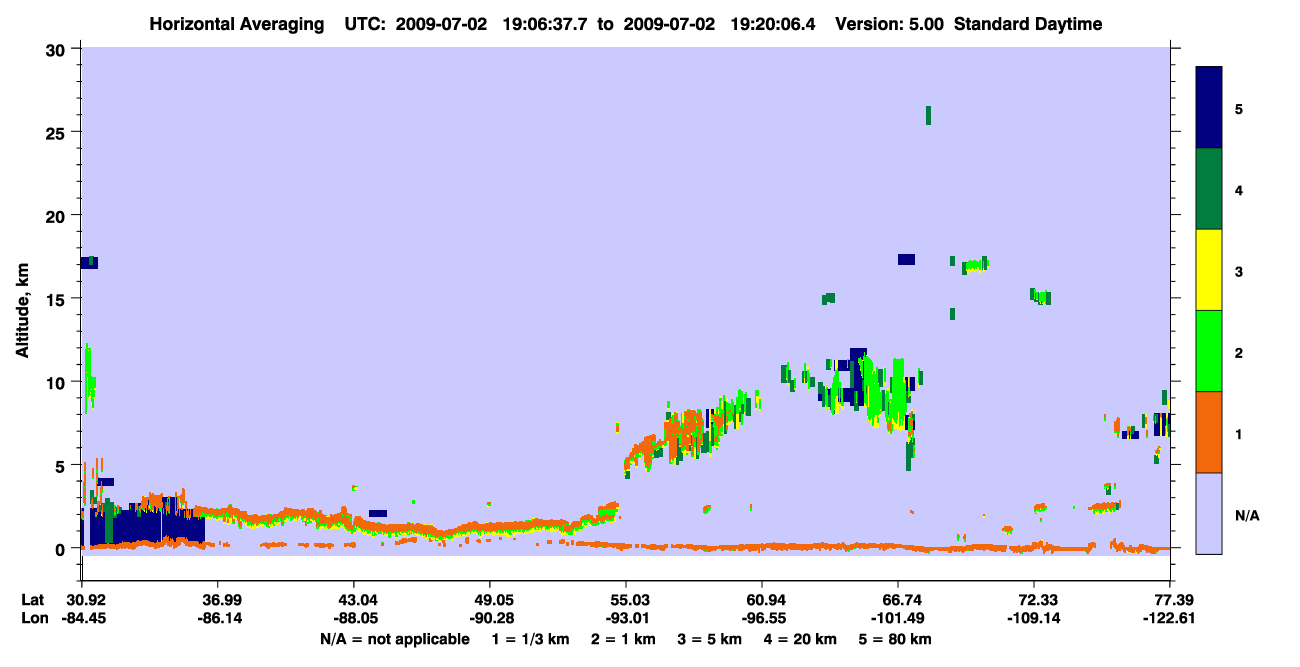Click longitude value -109.14
This screenshot has width=1300, height=667.
(x=1034, y=618)
